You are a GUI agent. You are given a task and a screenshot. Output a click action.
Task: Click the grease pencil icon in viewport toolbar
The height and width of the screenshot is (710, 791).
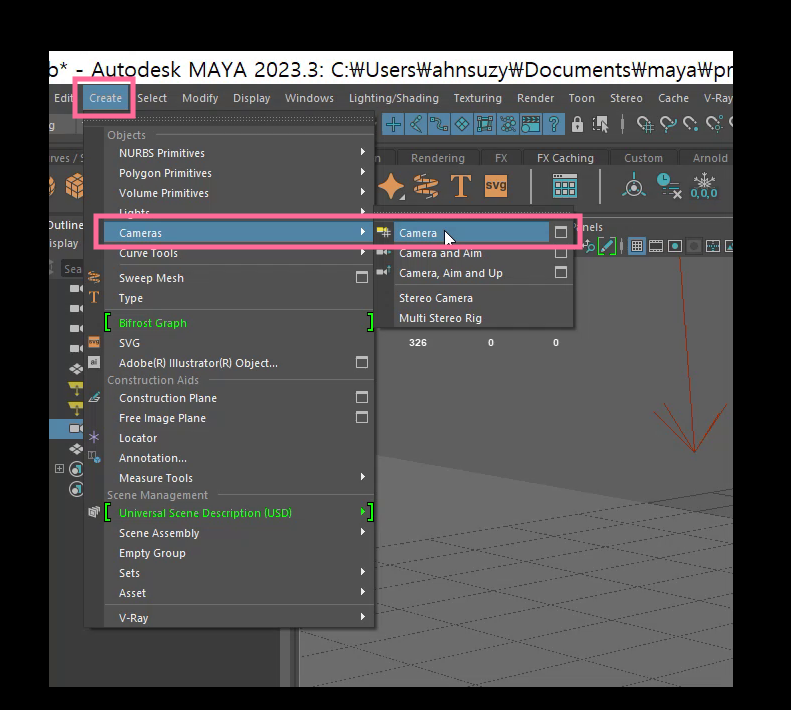pyautogui.click(x=607, y=246)
